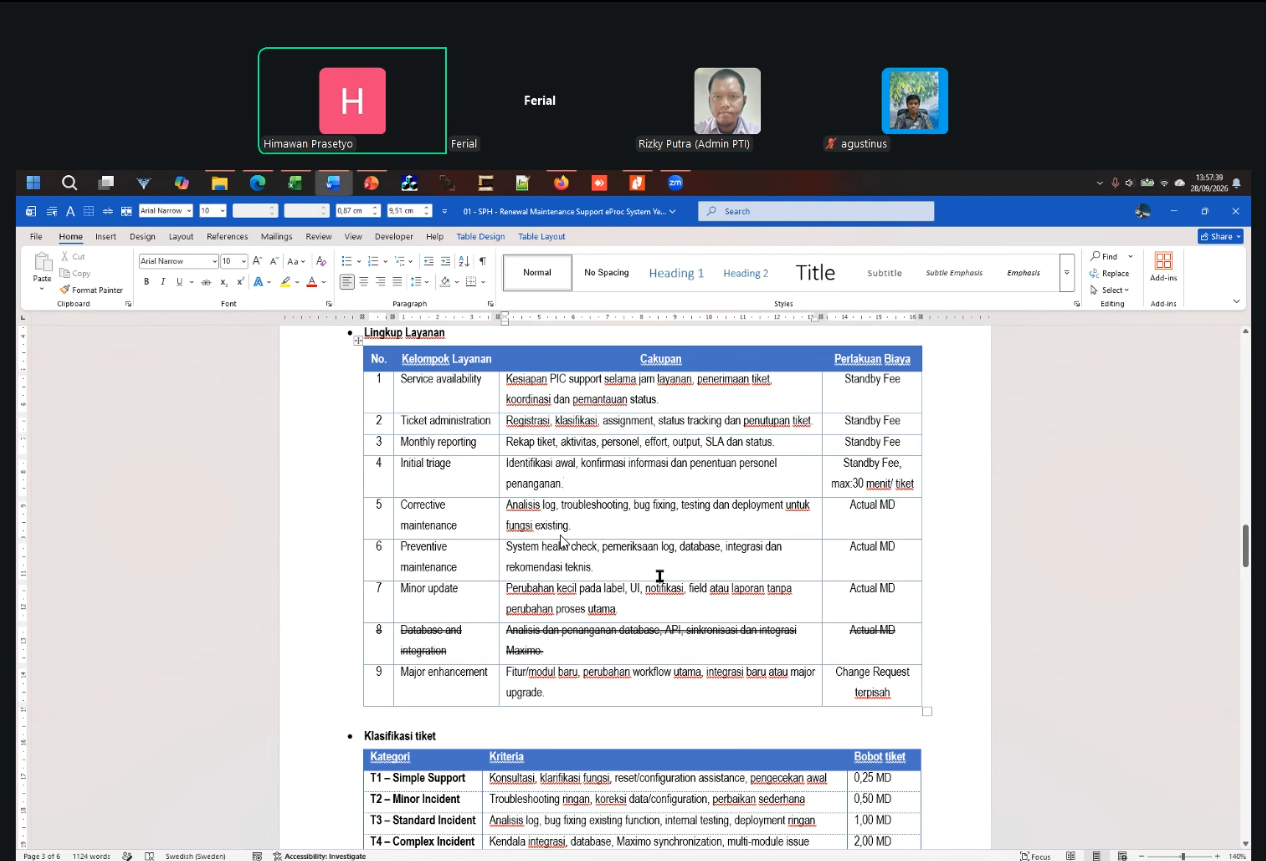
Task: Click the Clear All Formatting icon
Action: pos(321,261)
